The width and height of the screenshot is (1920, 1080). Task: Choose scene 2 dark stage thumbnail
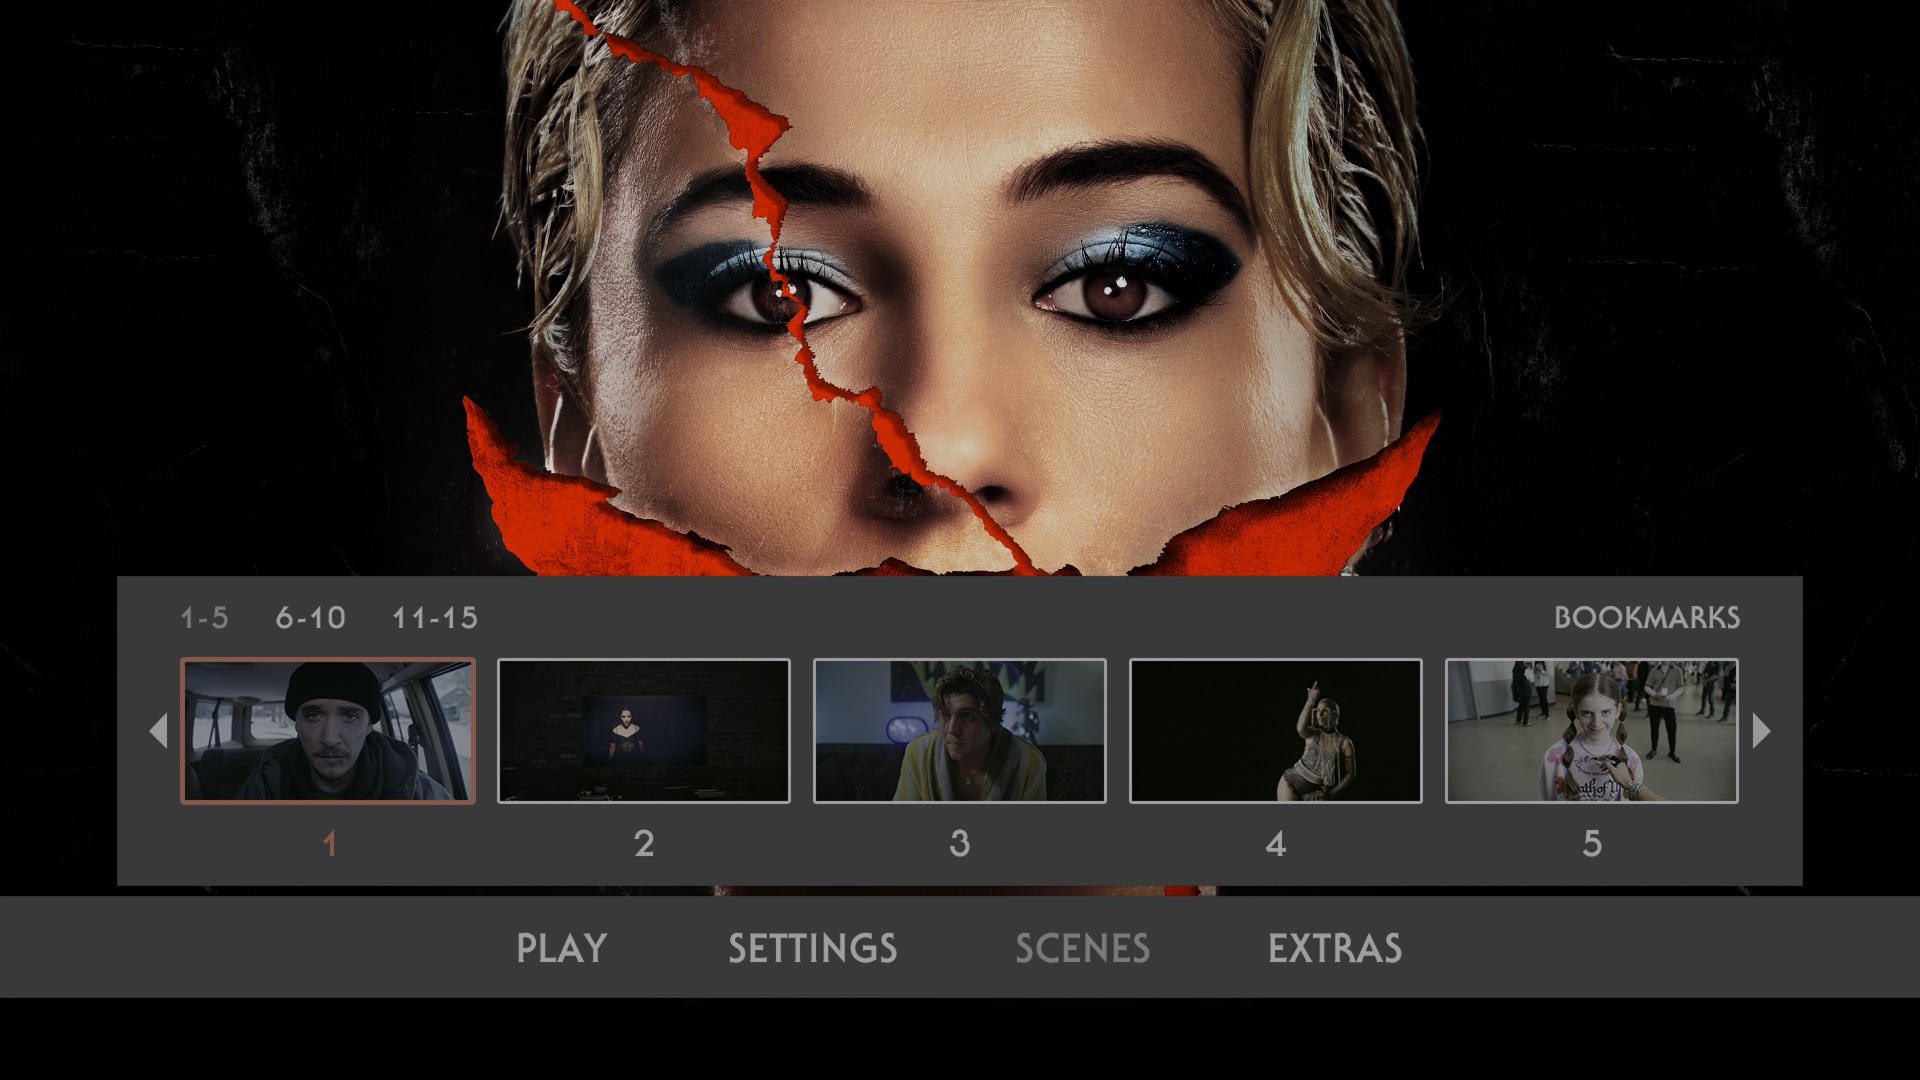tap(644, 731)
